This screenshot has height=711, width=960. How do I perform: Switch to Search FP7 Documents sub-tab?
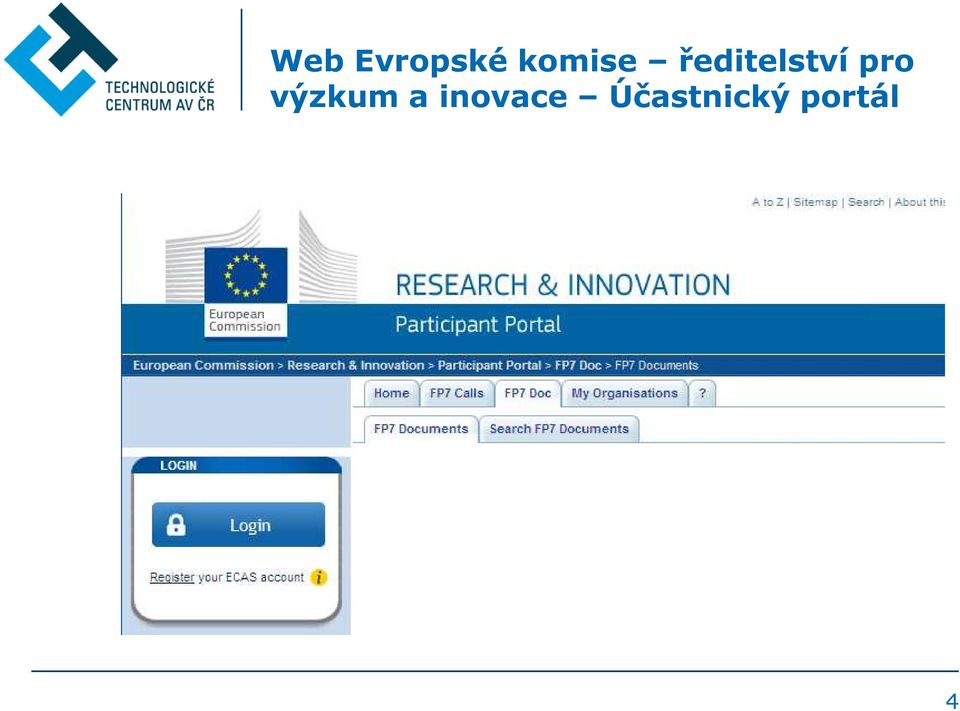559,429
